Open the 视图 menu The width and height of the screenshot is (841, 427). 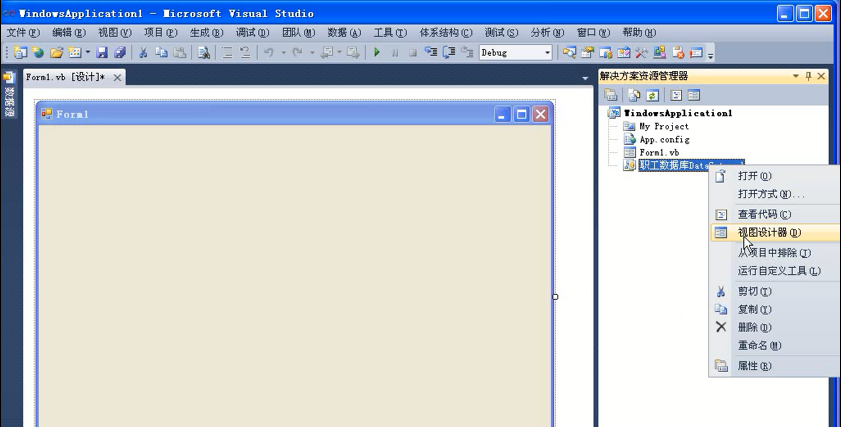(x=115, y=33)
